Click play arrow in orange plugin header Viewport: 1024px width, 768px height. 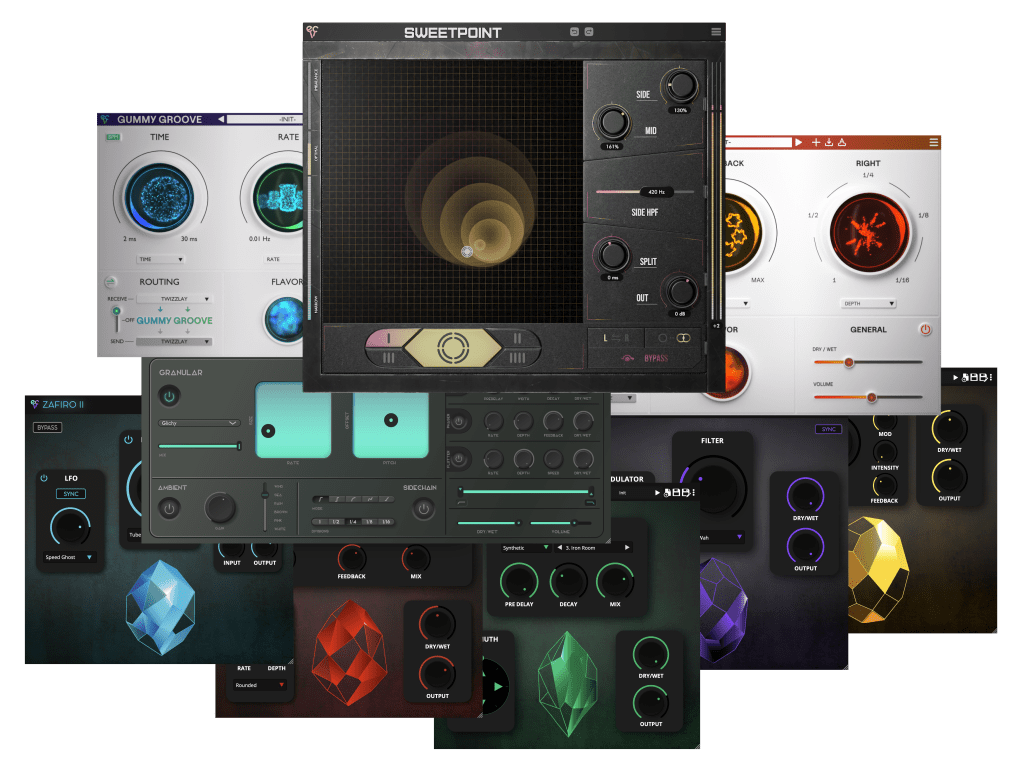(798, 142)
